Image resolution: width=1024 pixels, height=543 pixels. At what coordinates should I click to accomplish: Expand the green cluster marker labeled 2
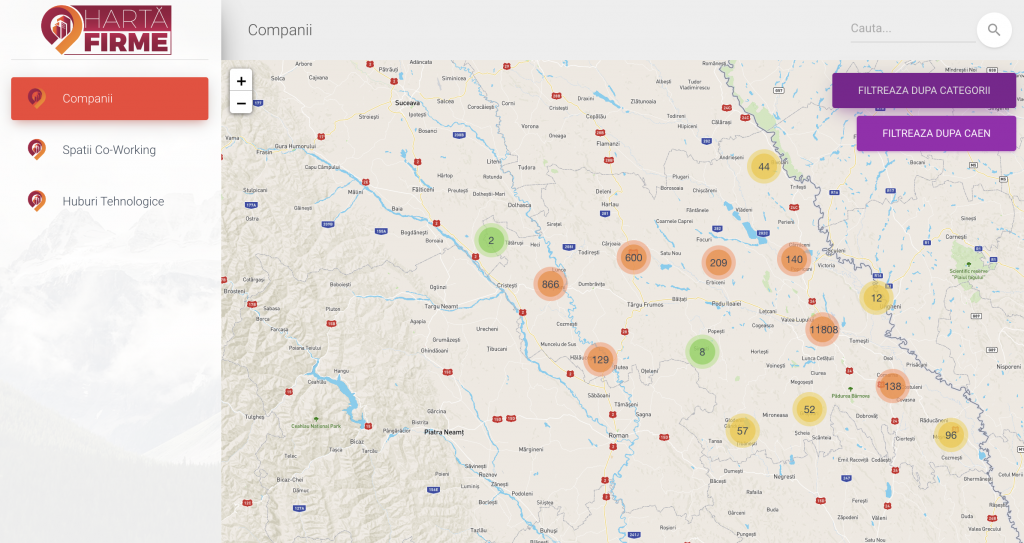click(x=490, y=240)
